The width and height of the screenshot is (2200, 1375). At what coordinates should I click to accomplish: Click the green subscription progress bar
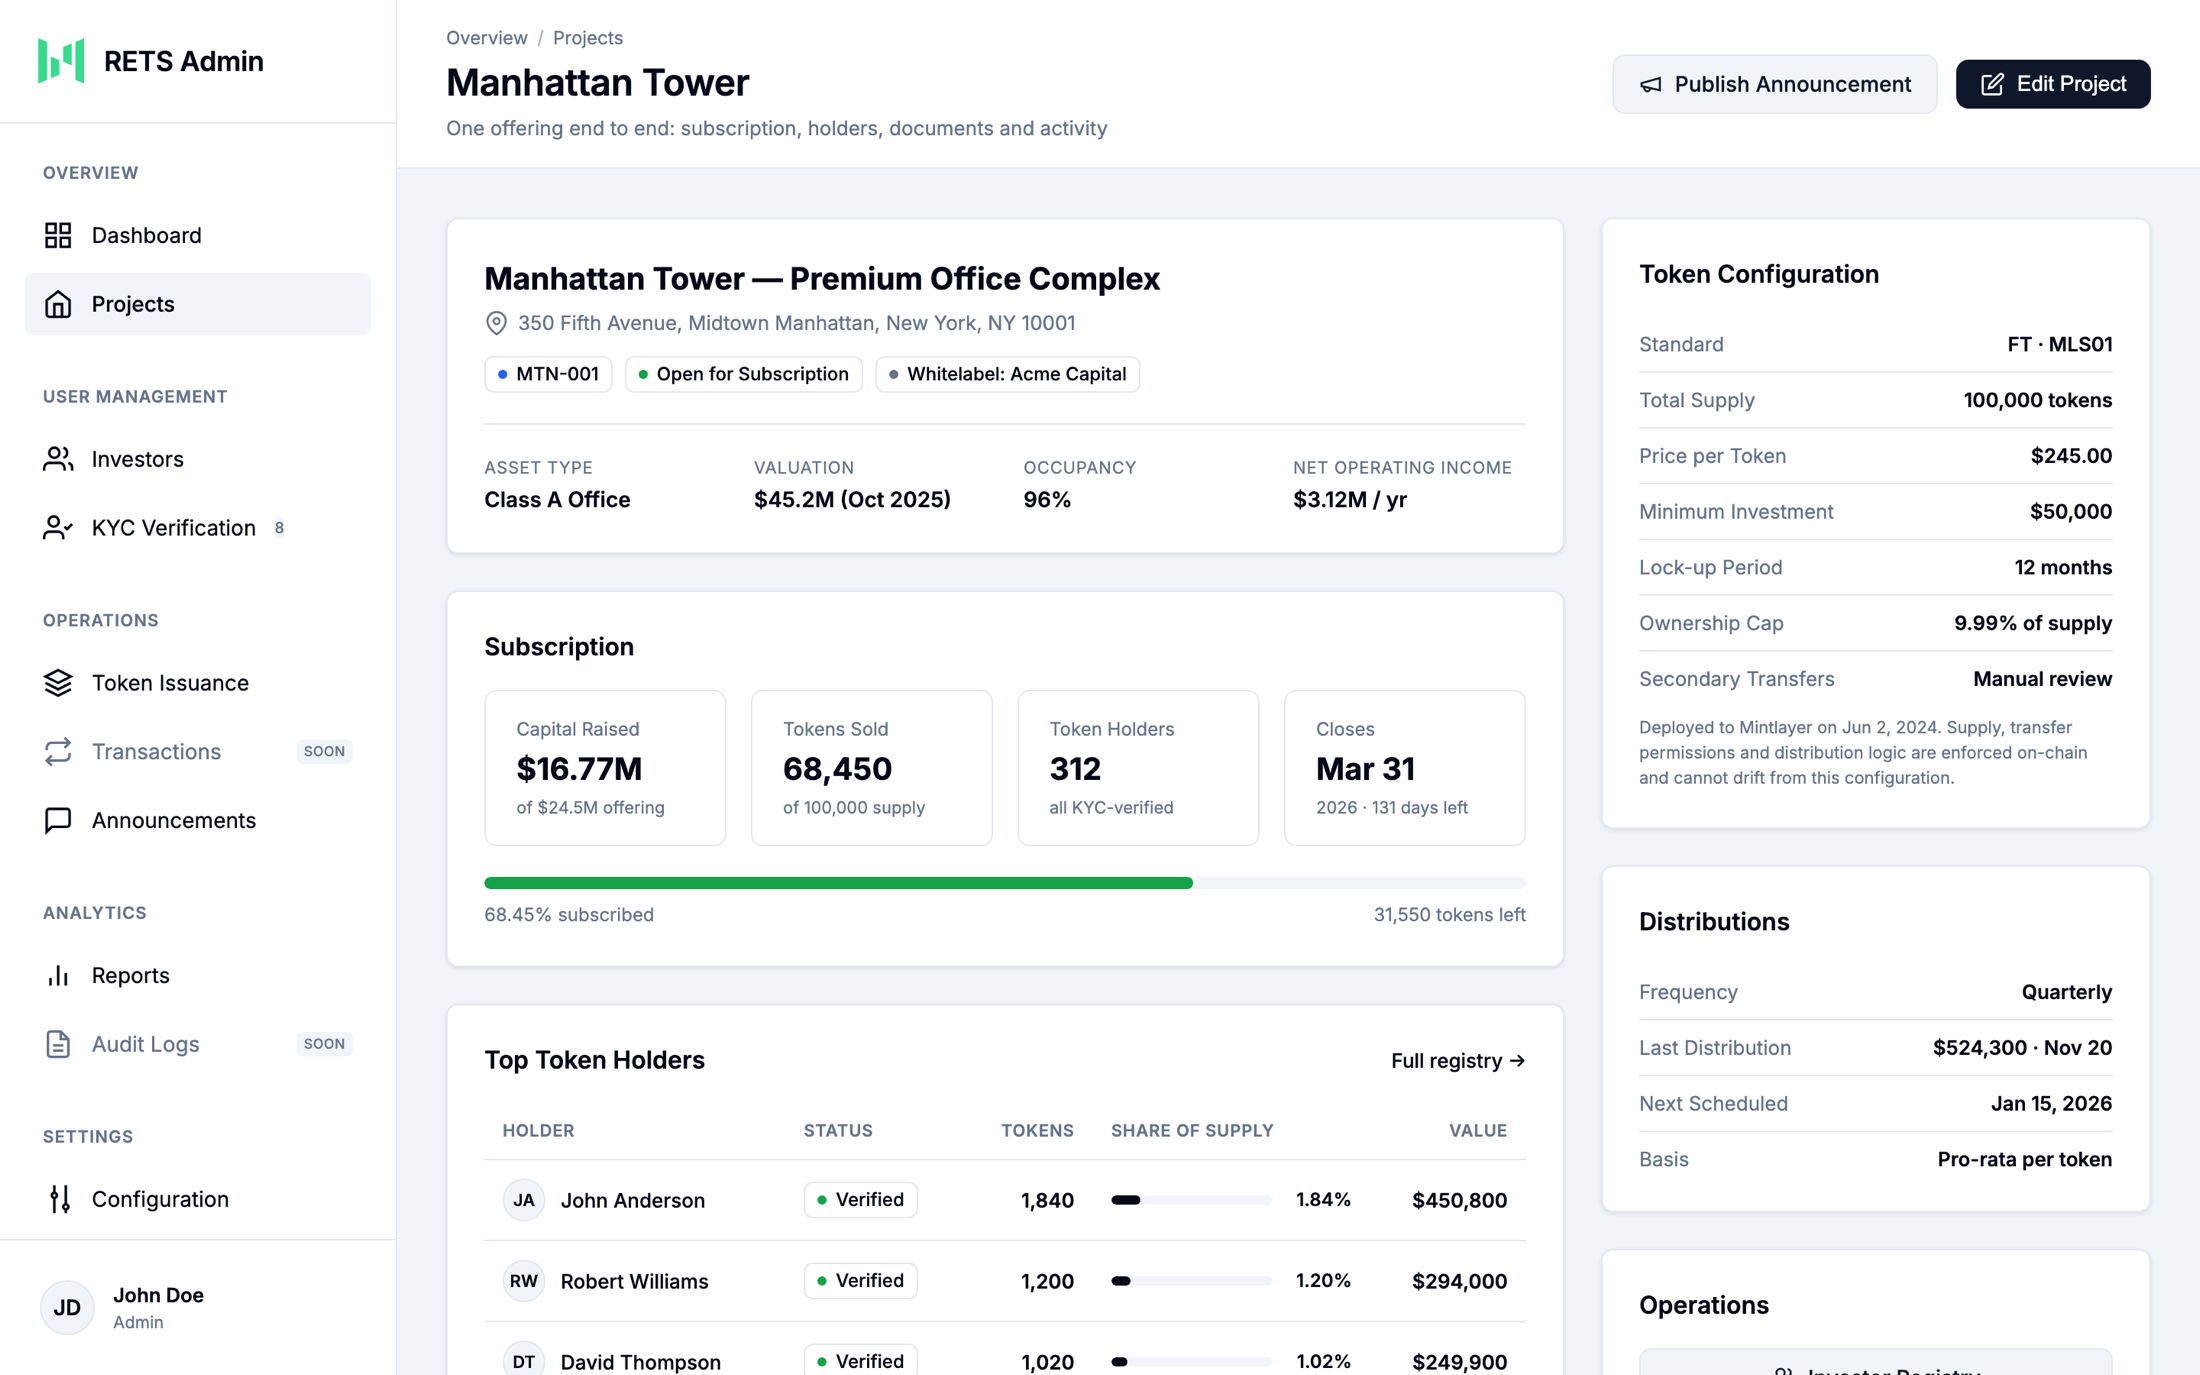pyautogui.click(x=1005, y=883)
